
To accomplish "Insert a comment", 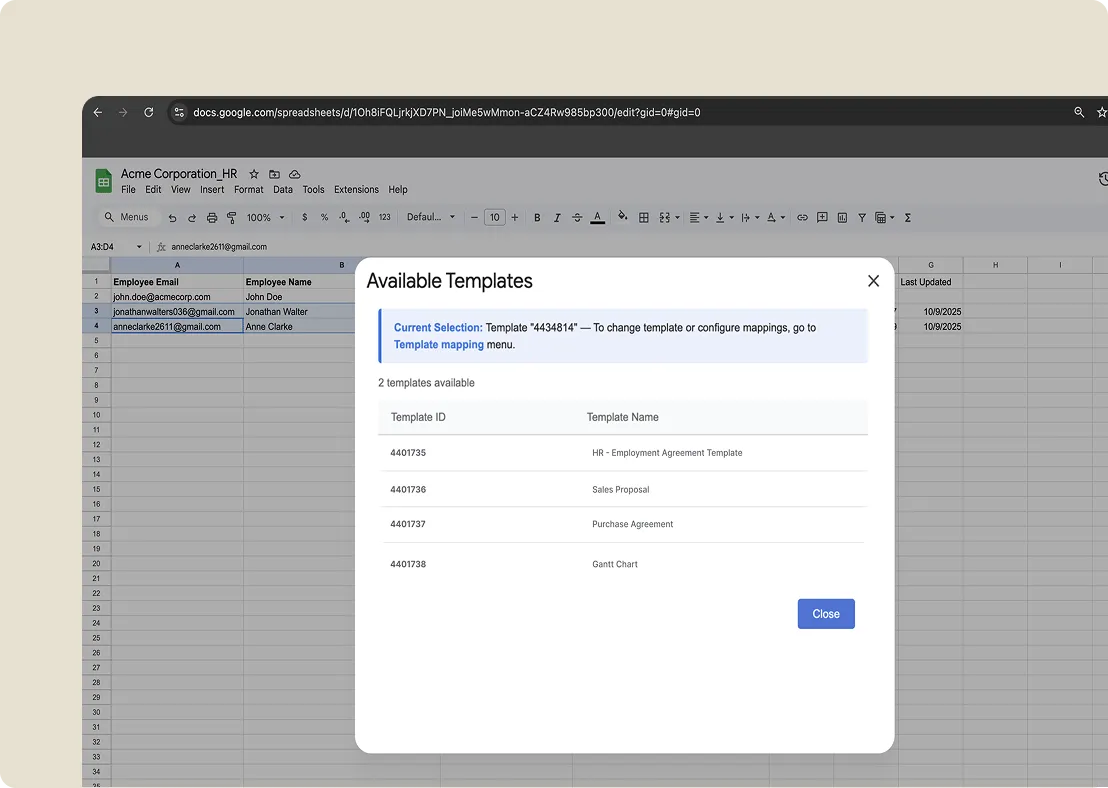I will click(822, 218).
